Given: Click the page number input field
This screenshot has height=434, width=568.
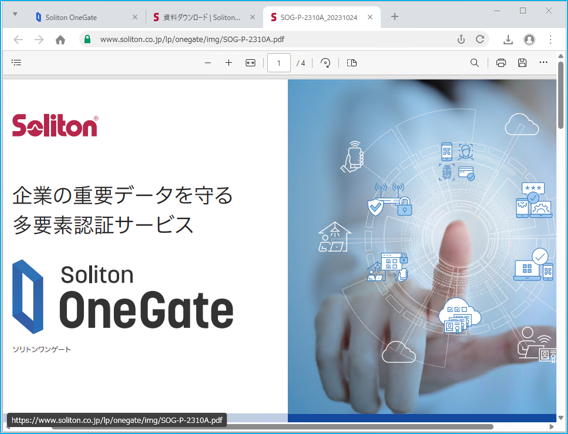Looking at the screenshot, I should pos(279,63).
